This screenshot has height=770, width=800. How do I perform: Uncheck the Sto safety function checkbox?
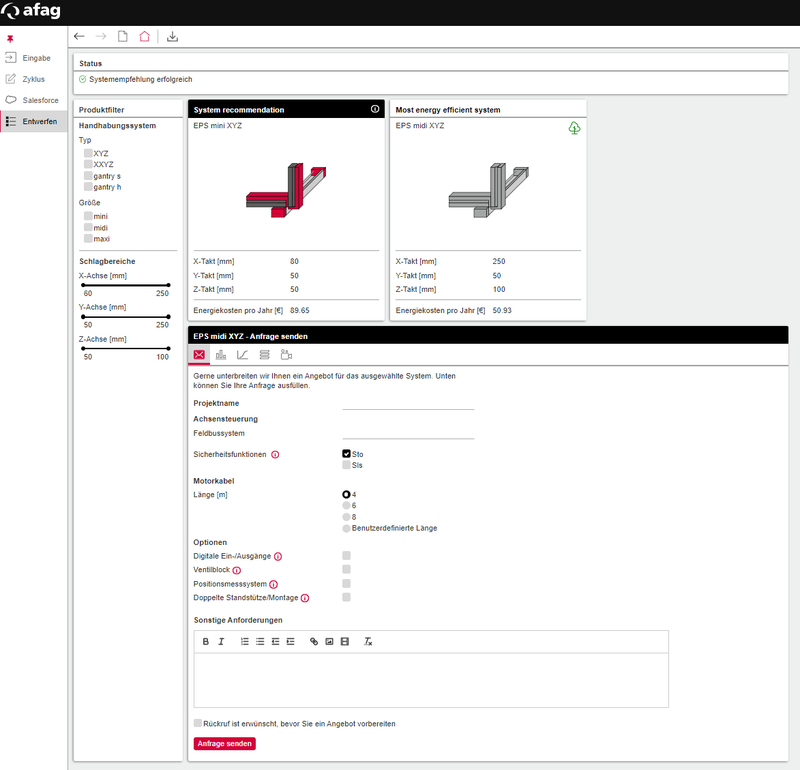[346, 454]
